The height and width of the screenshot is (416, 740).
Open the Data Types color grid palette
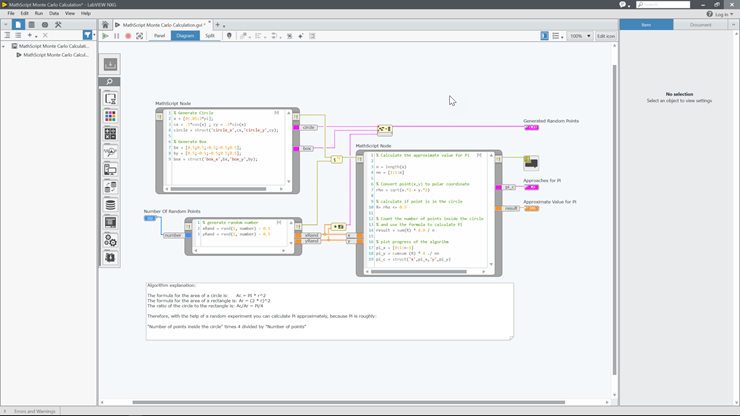pos(110,116)
